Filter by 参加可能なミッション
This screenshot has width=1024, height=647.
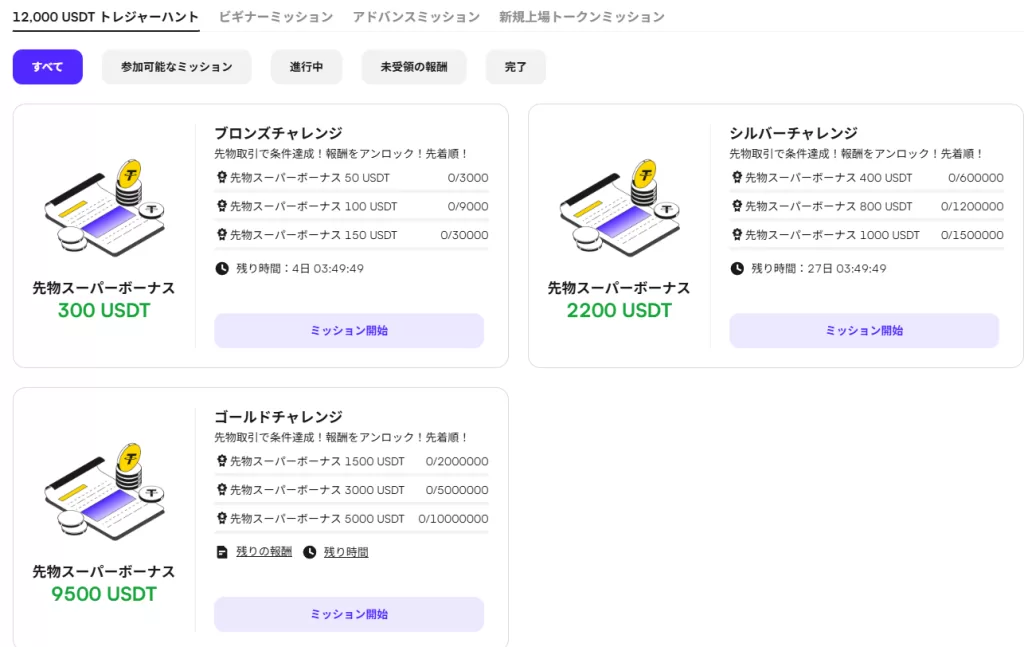(x=177, y=67)
